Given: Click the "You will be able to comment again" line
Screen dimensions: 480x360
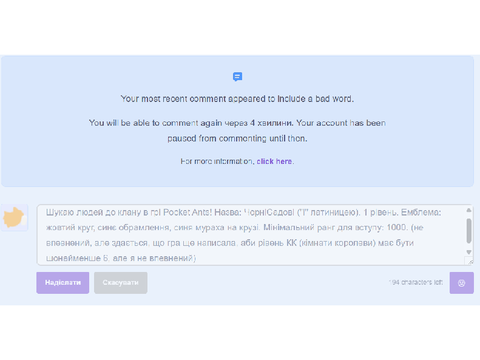Looking at the screenshot, I should coord(237,123).
